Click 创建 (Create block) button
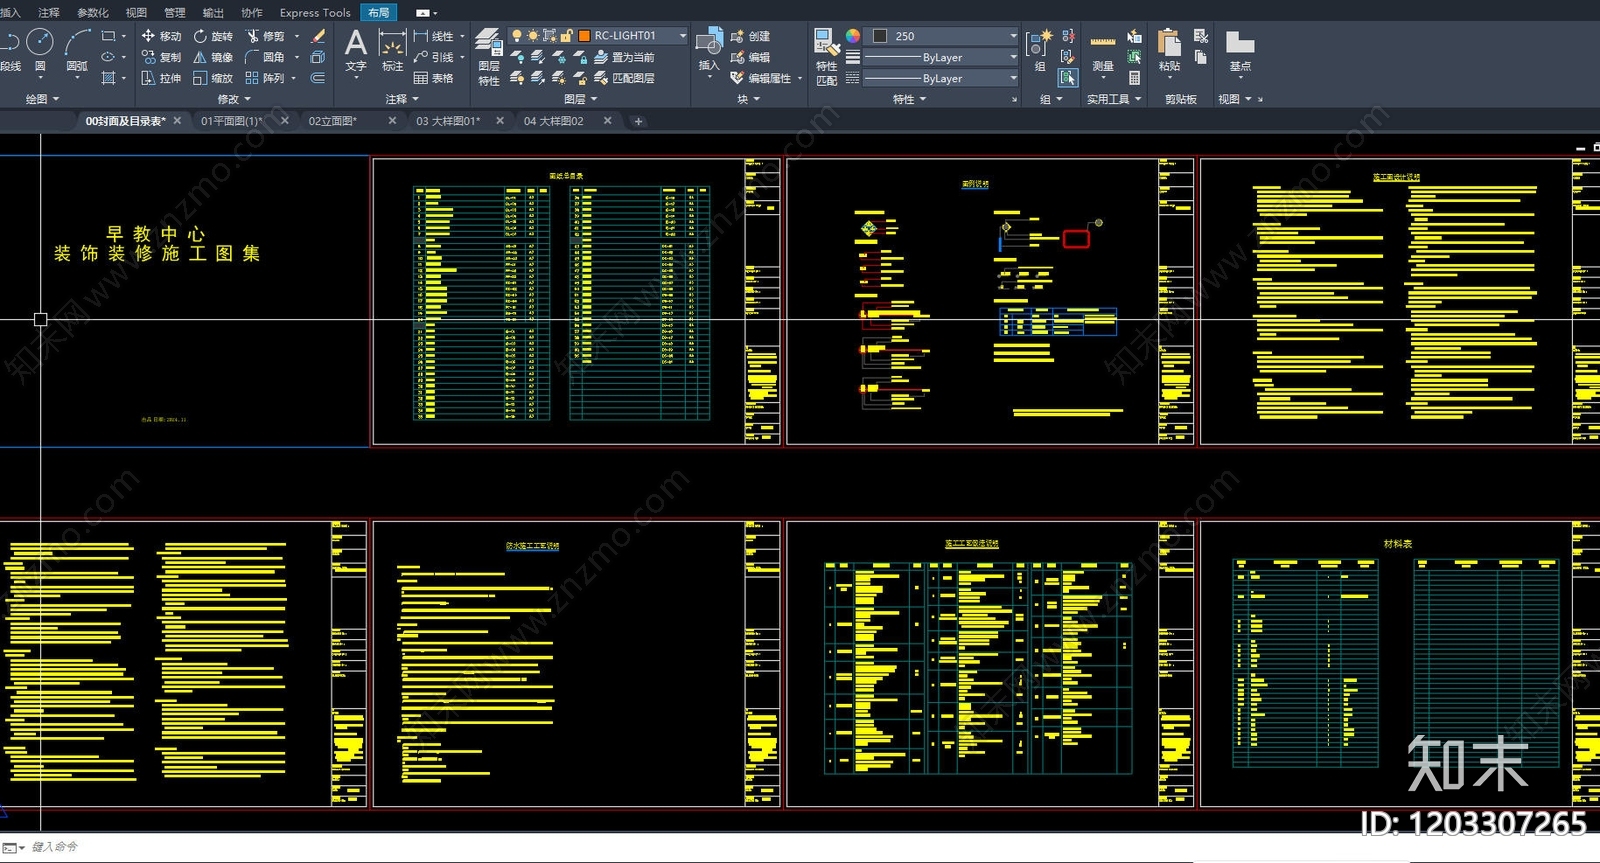 click(x=750, y=36)
